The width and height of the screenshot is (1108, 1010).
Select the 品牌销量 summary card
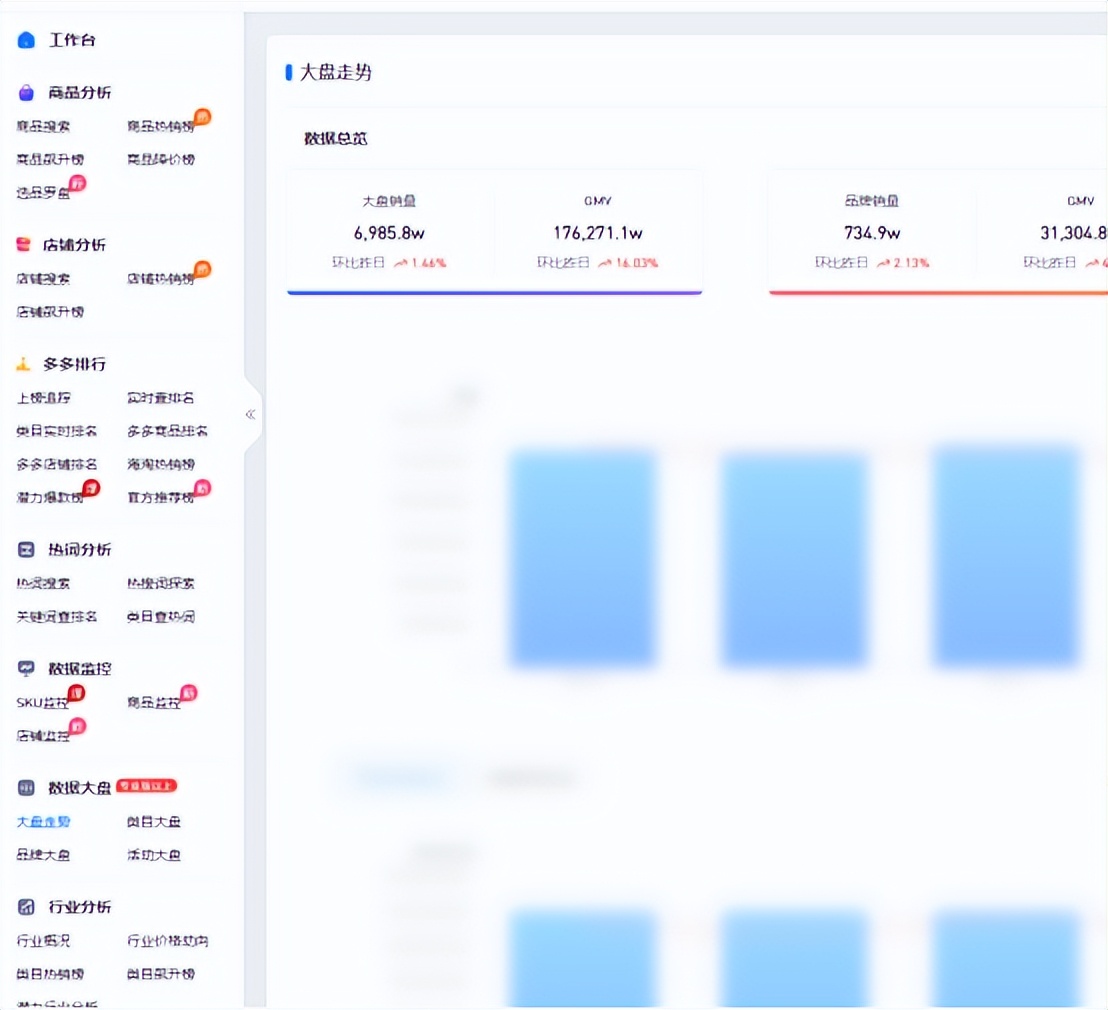pyautogui.click(x=871, y=231)
